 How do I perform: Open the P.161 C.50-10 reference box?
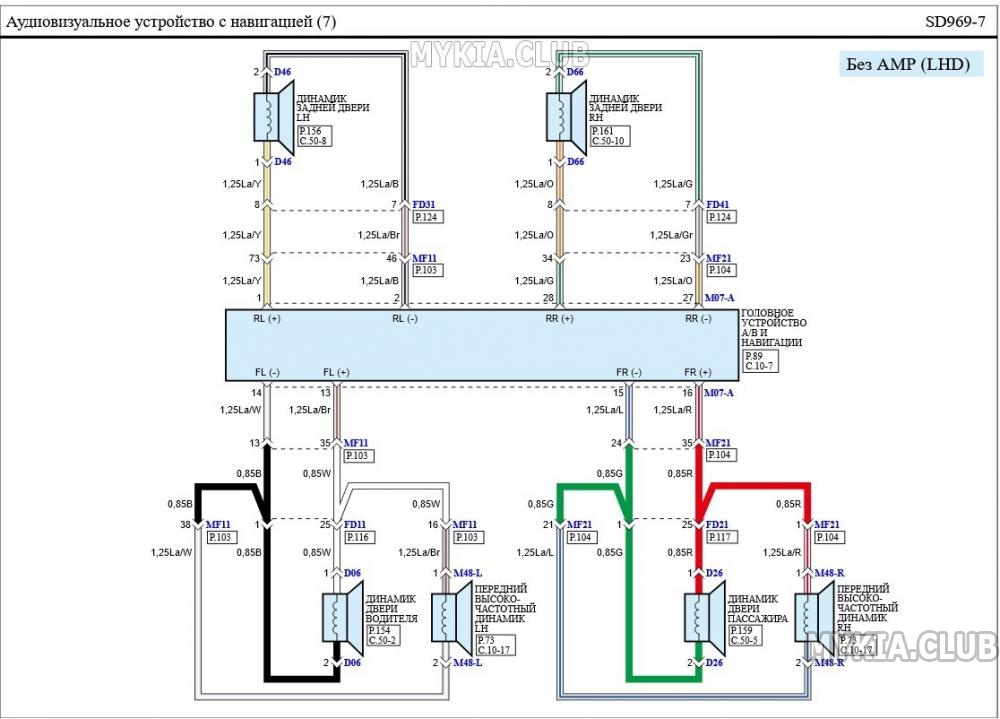[610, 135]
